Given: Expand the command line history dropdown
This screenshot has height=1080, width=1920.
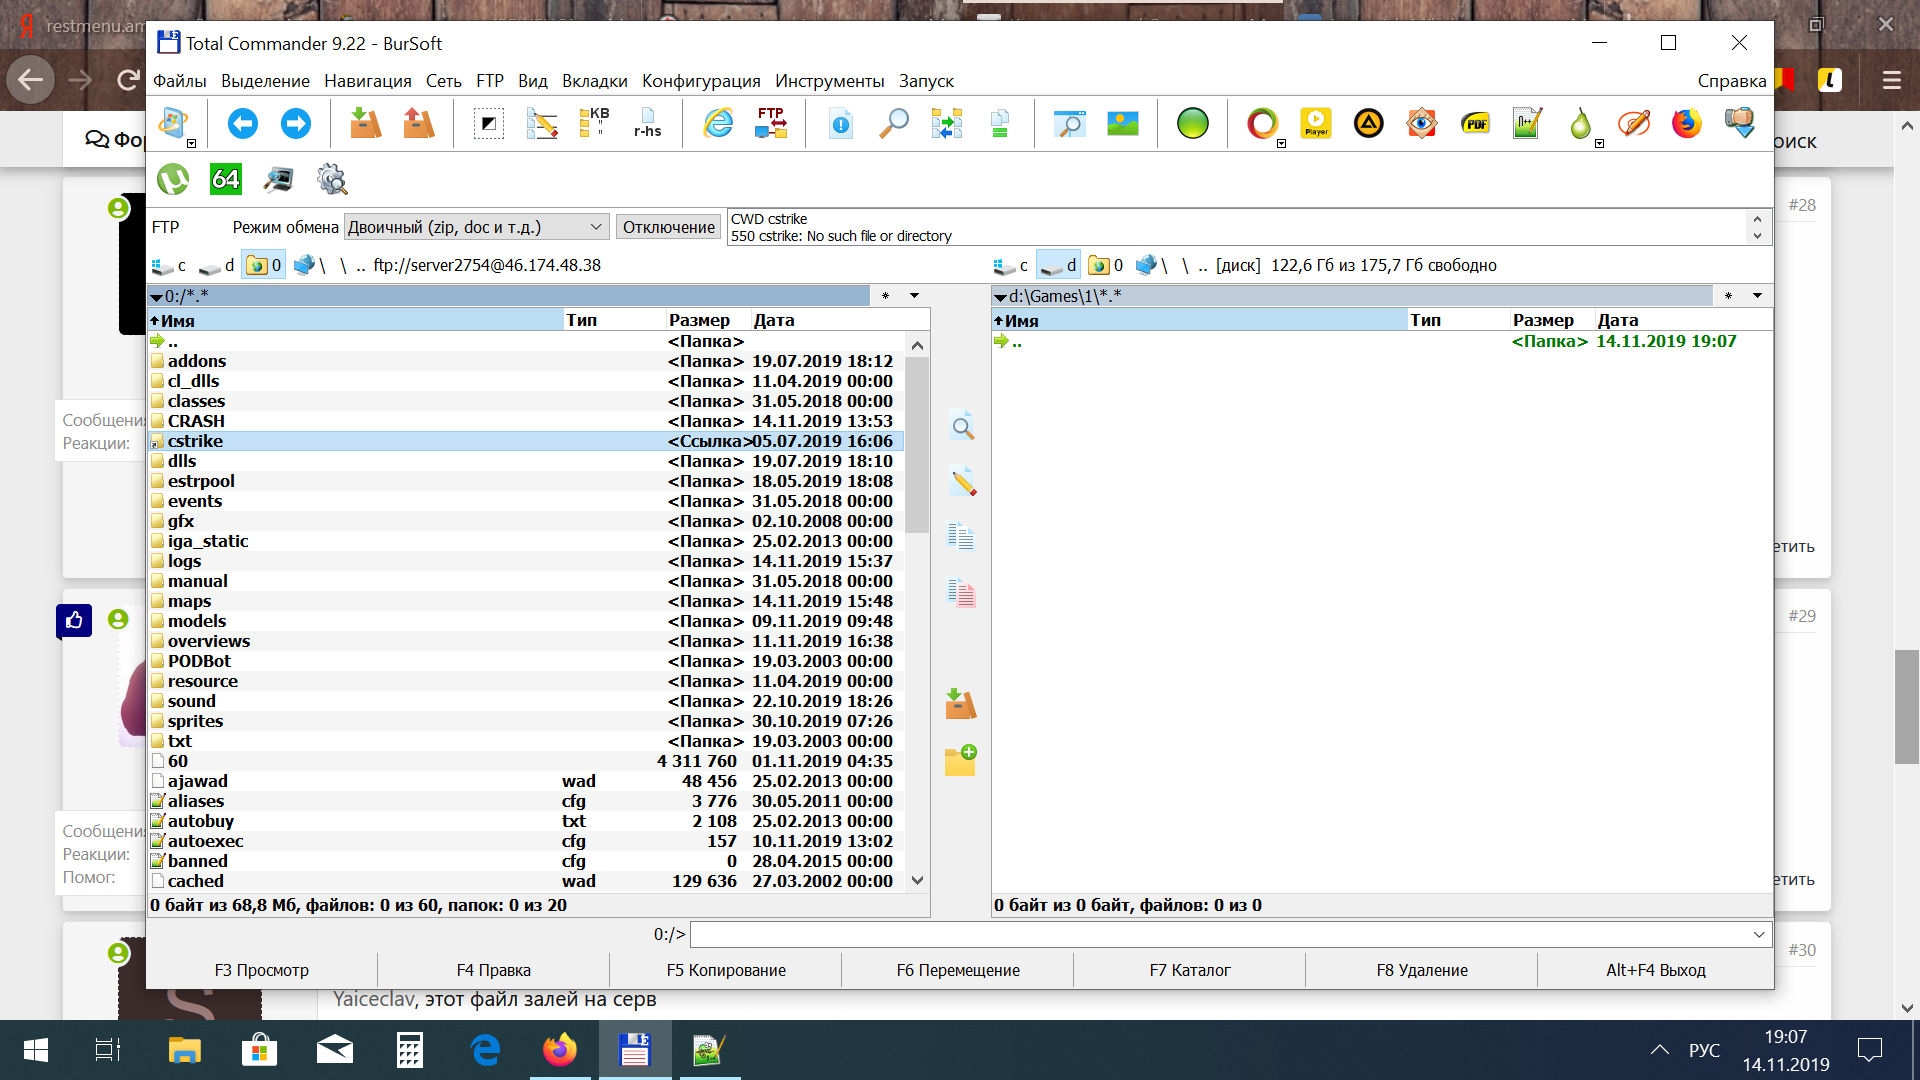Looking at the screenshot, I should click(x=1759, y=935).
